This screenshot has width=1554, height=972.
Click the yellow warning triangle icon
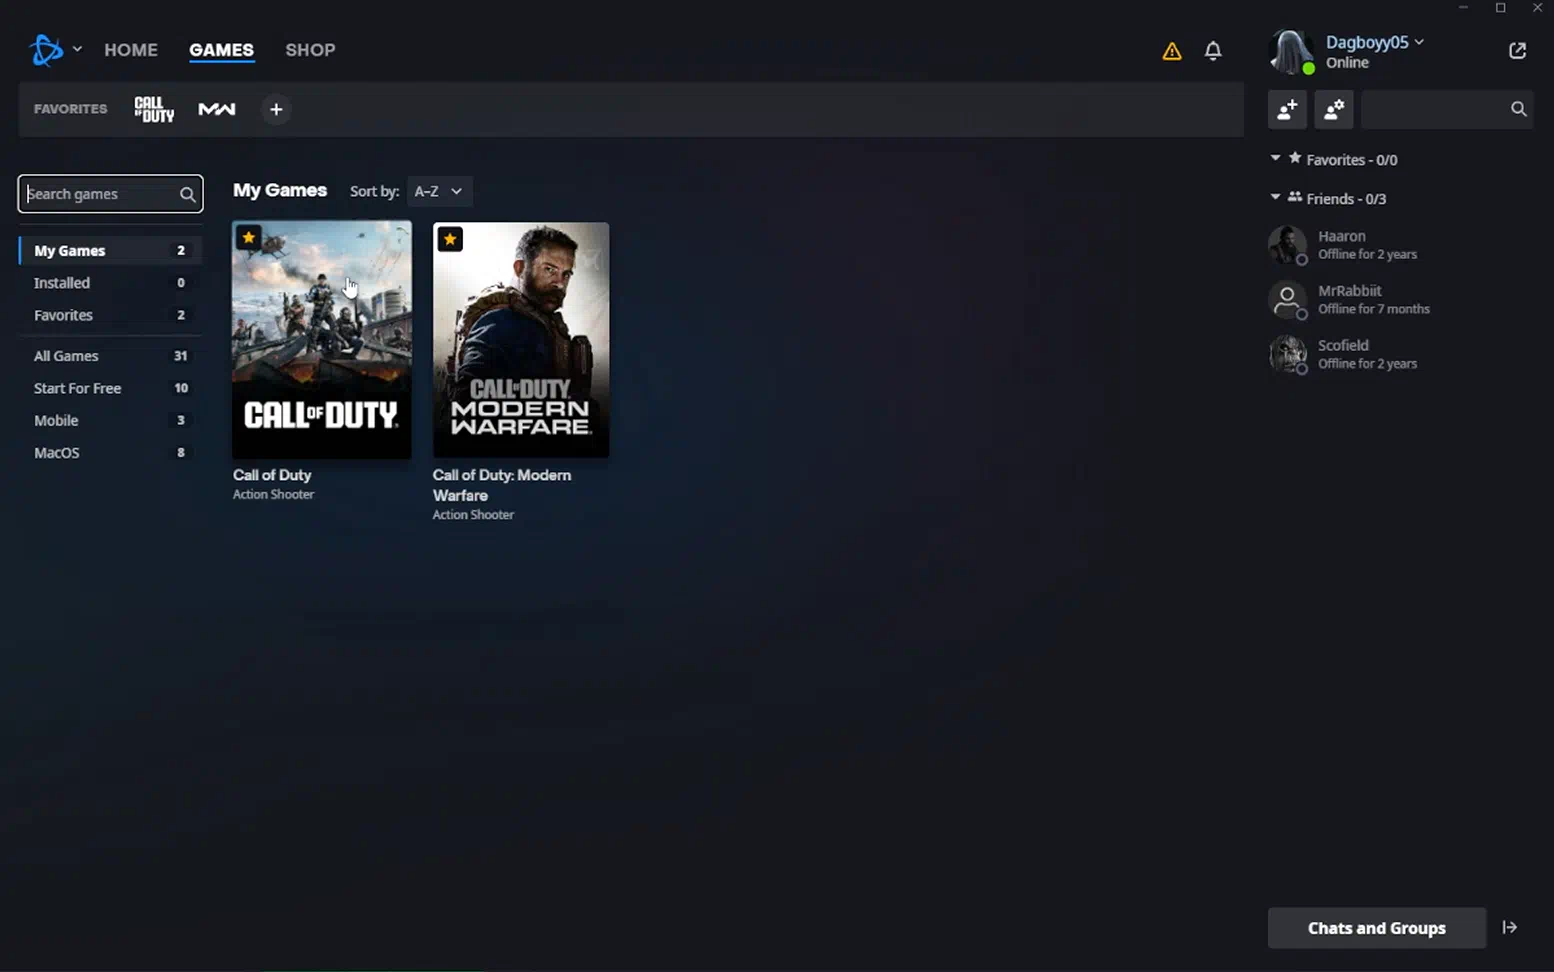pyautogui.click(x=1172, y=51)
